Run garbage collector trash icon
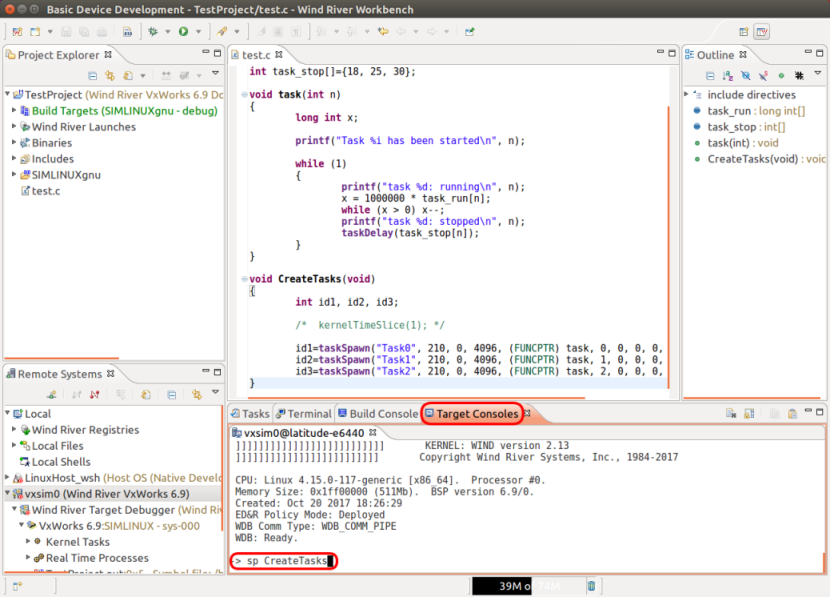This screenshot has width=830, height=597. click(x=592, y=586)
